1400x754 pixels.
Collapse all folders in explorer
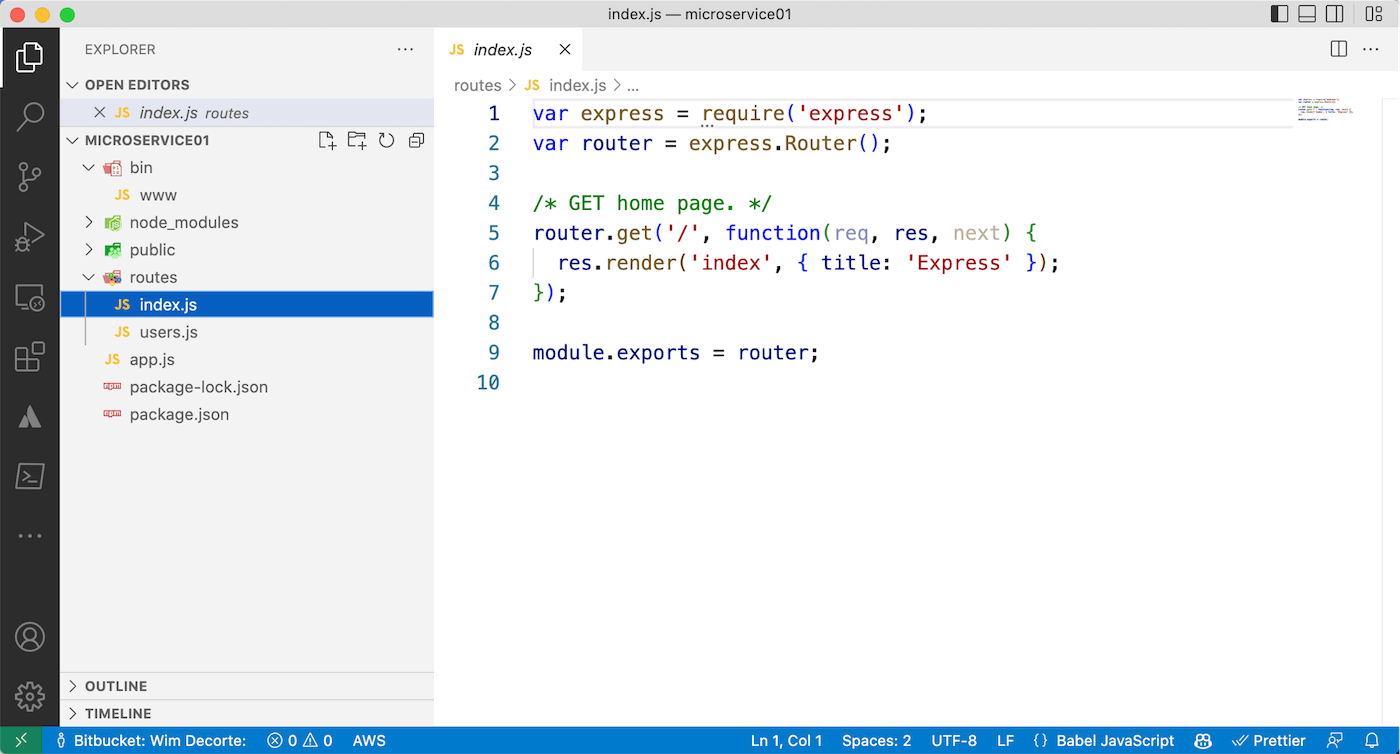point(416,140)
